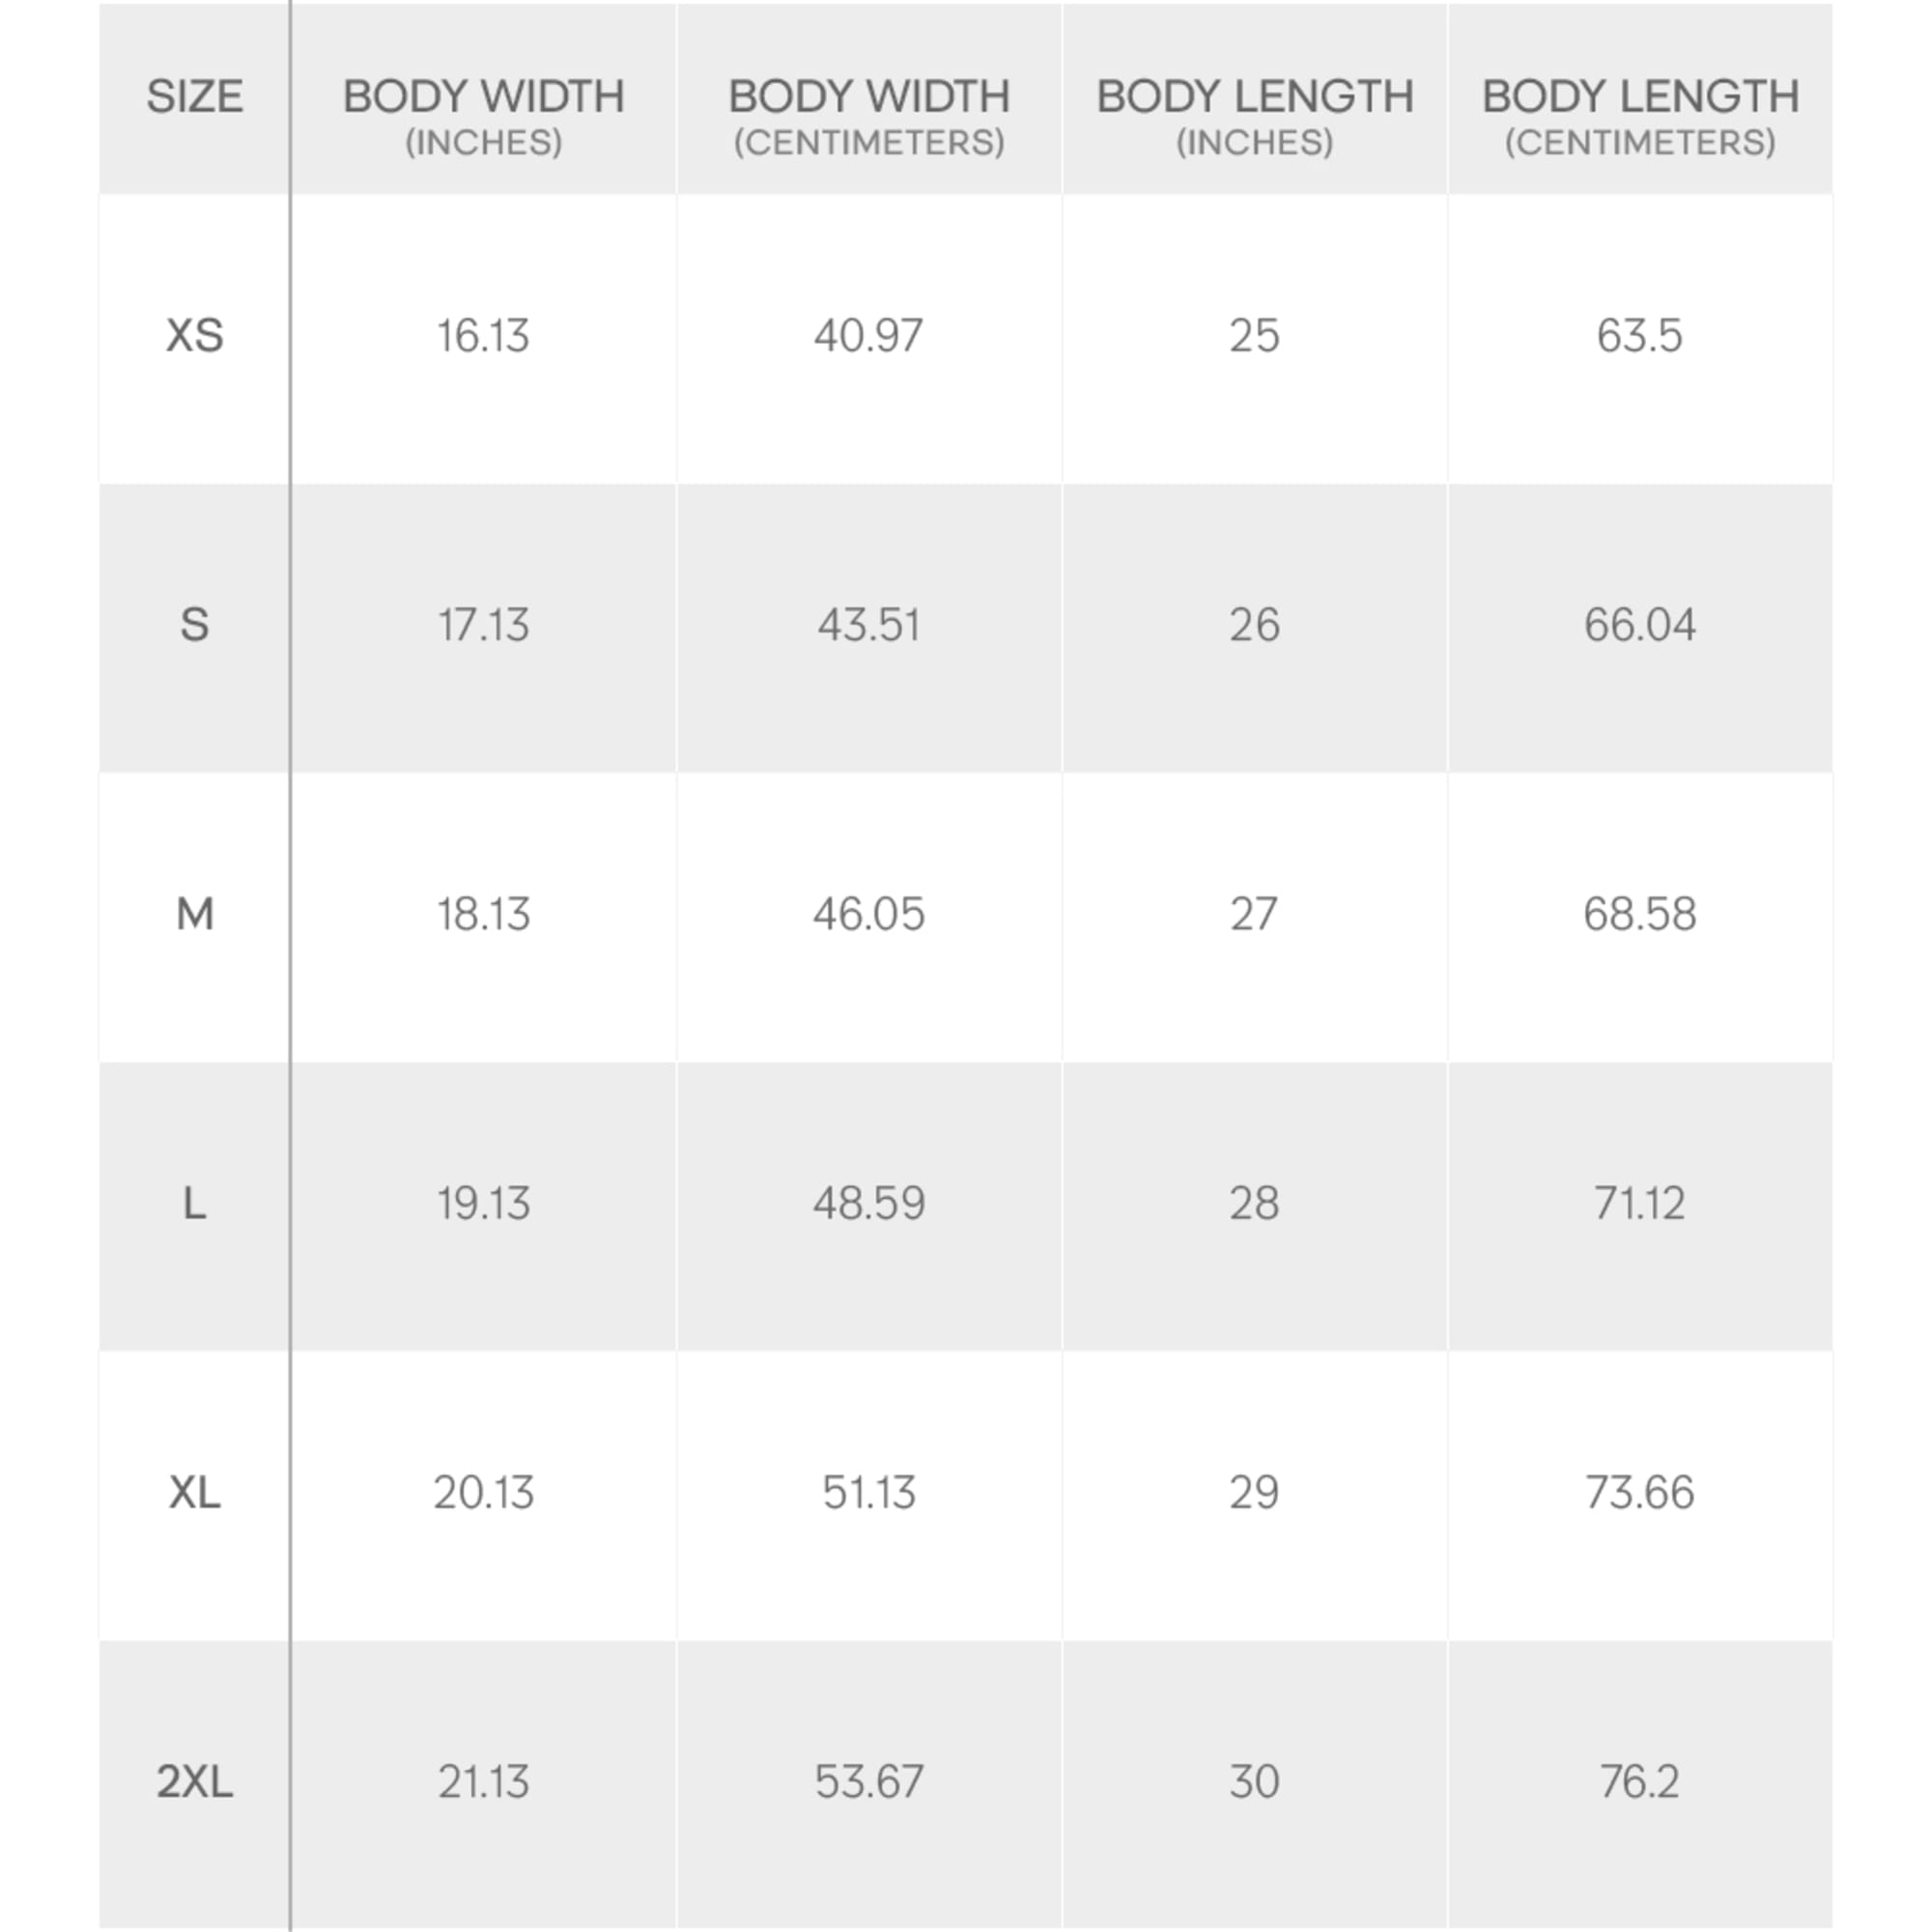Select the 71.12 centimeters length cell

pyautogui.click(x=1640, y=1203)
